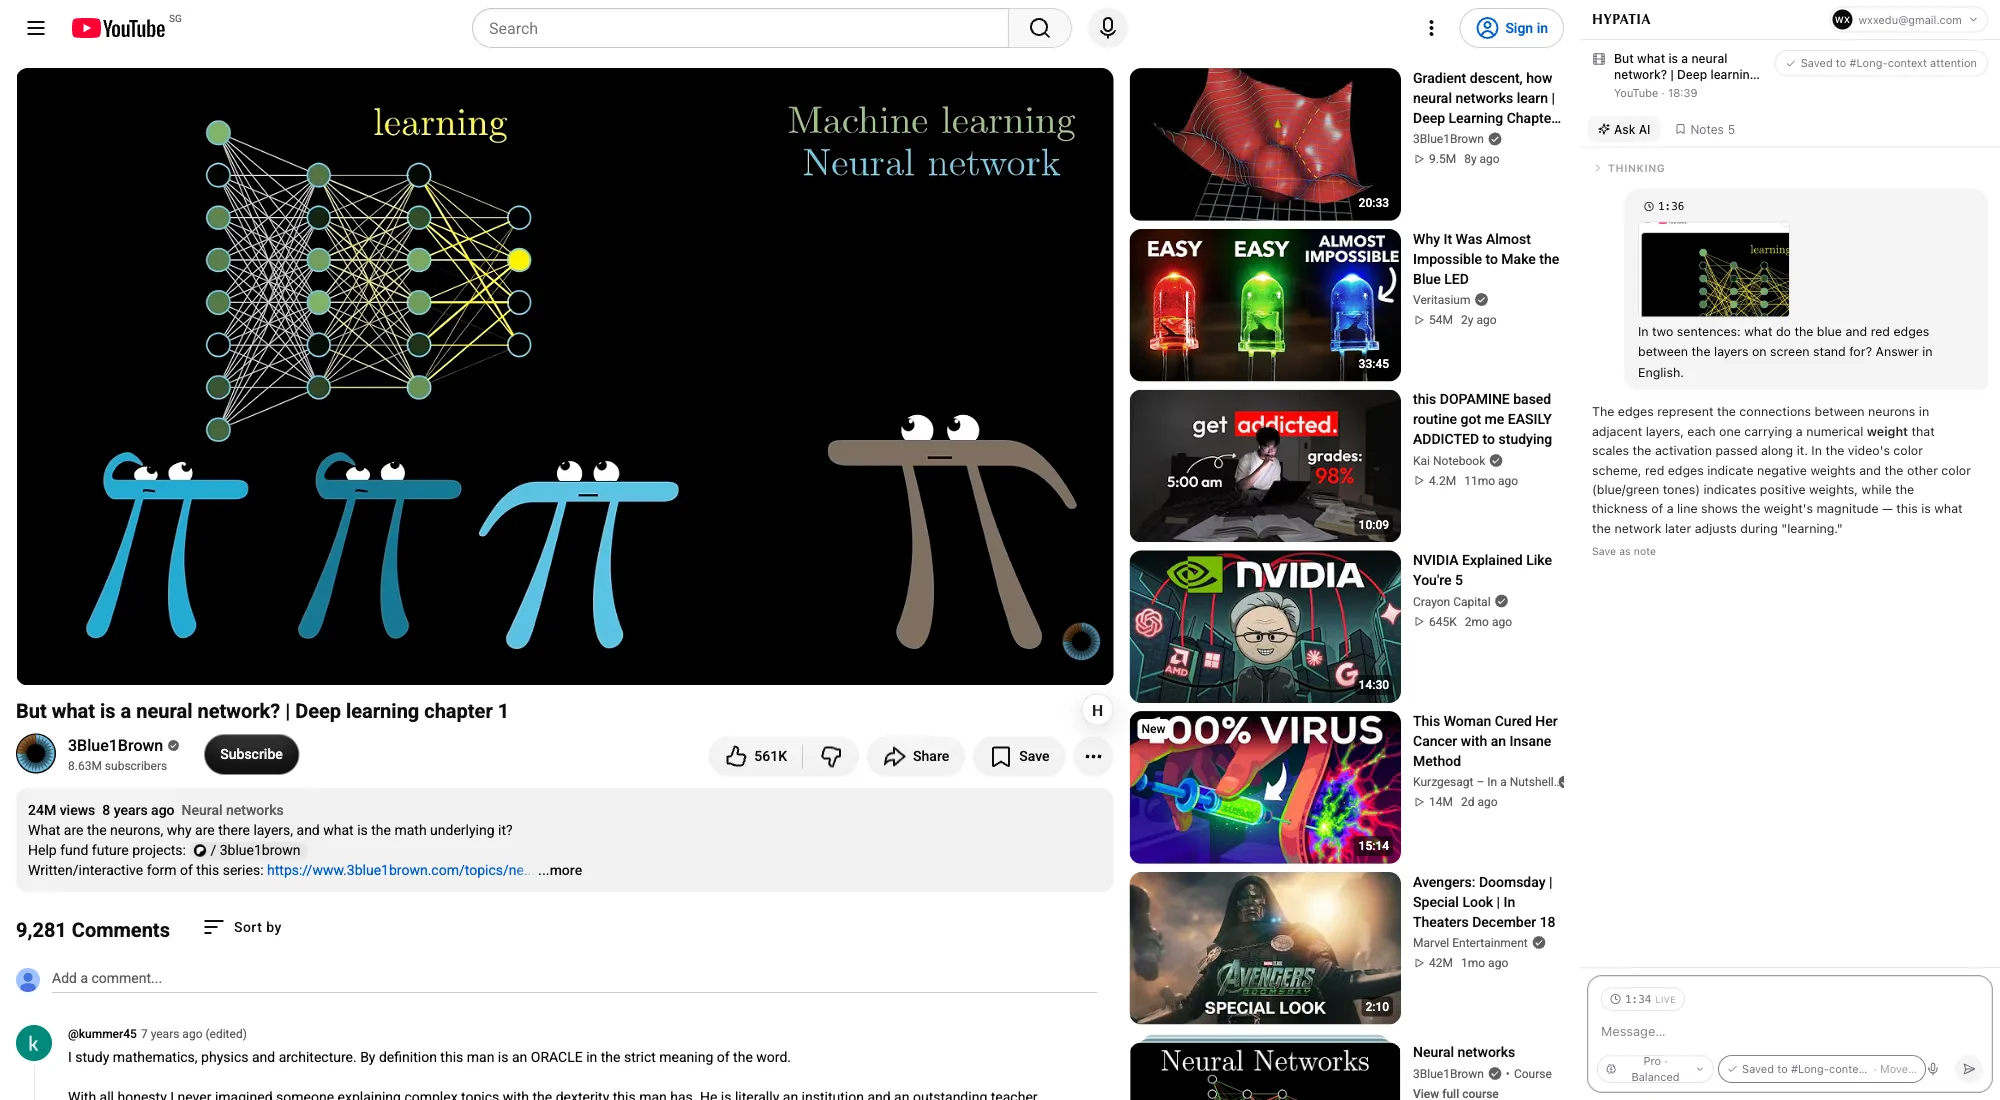This screenshot has height=1100, width=2000.
Task: Open the Kai Notebook channel link
Action: point(1449,461)
